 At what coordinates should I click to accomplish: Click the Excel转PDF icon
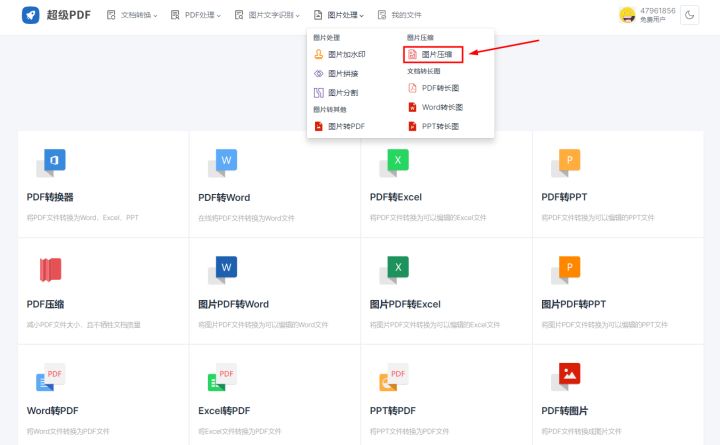[x=222, y=377]
